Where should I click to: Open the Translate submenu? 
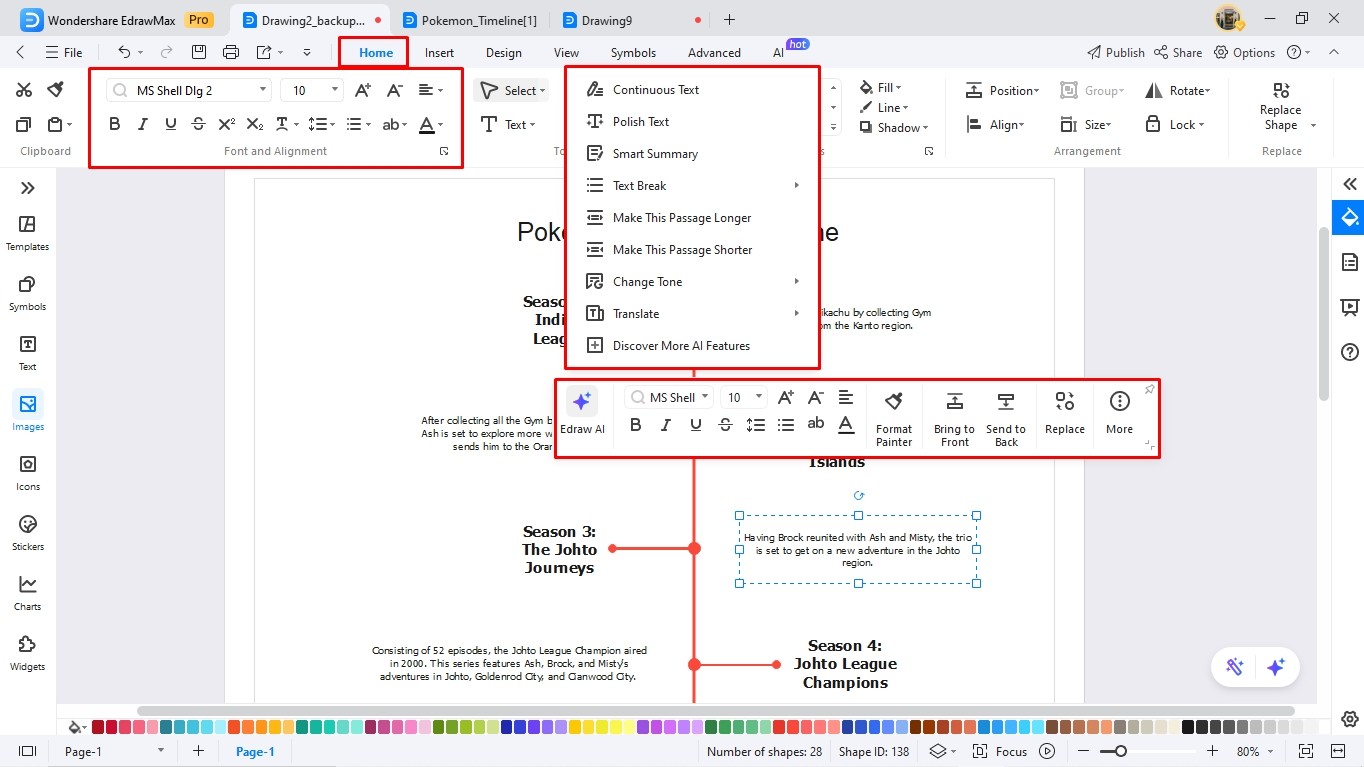point(692,313)
